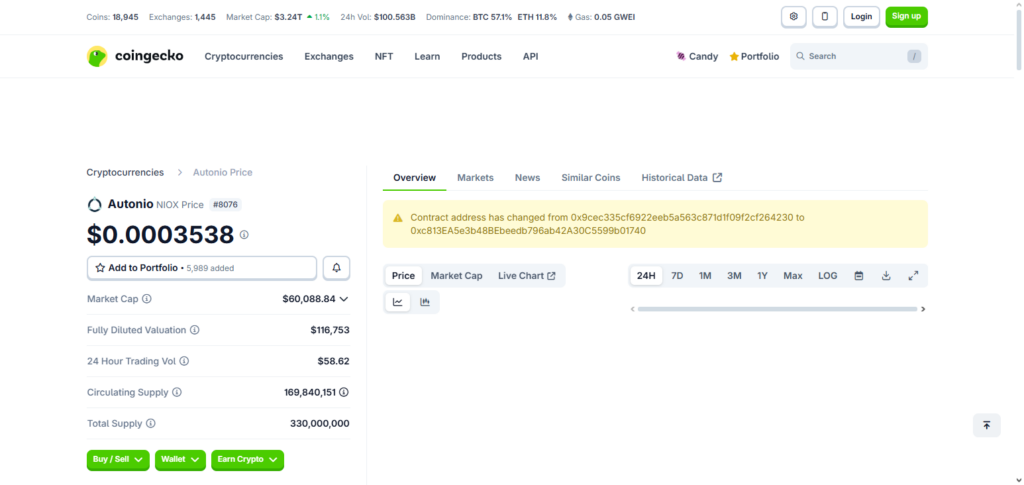The width and height of the screenshot is (1024, 485).
Task: Click the #8076 rank badge
Action: click(225, 205)
